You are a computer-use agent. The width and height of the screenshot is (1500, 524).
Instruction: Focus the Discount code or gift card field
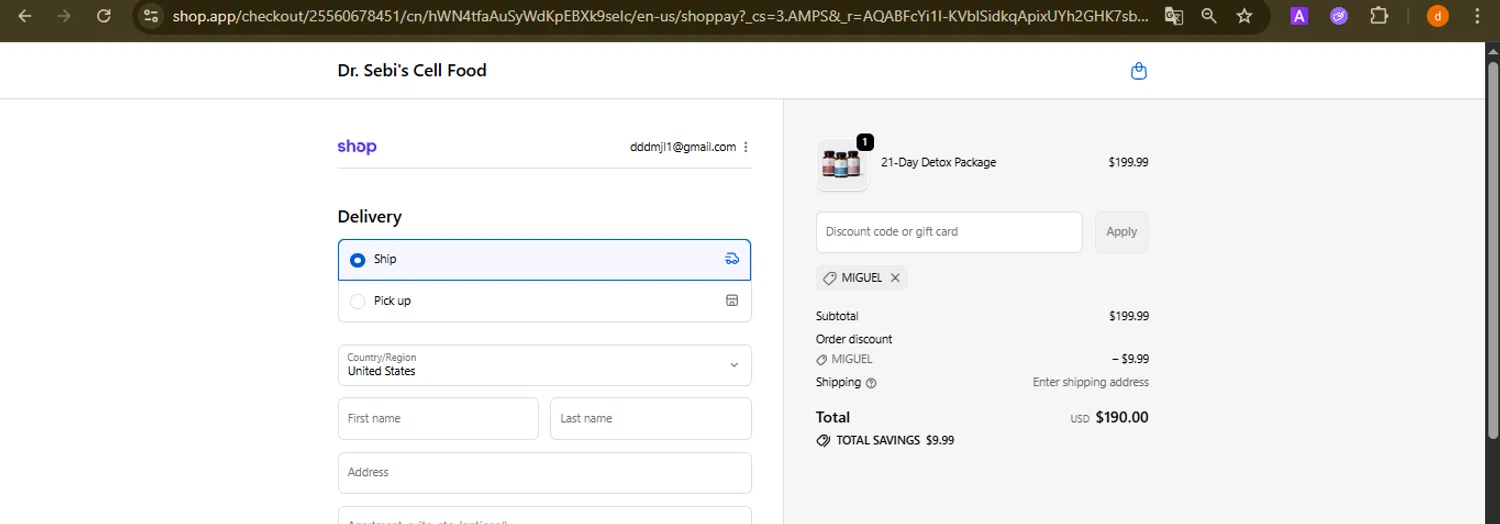(x=949, y=232)
